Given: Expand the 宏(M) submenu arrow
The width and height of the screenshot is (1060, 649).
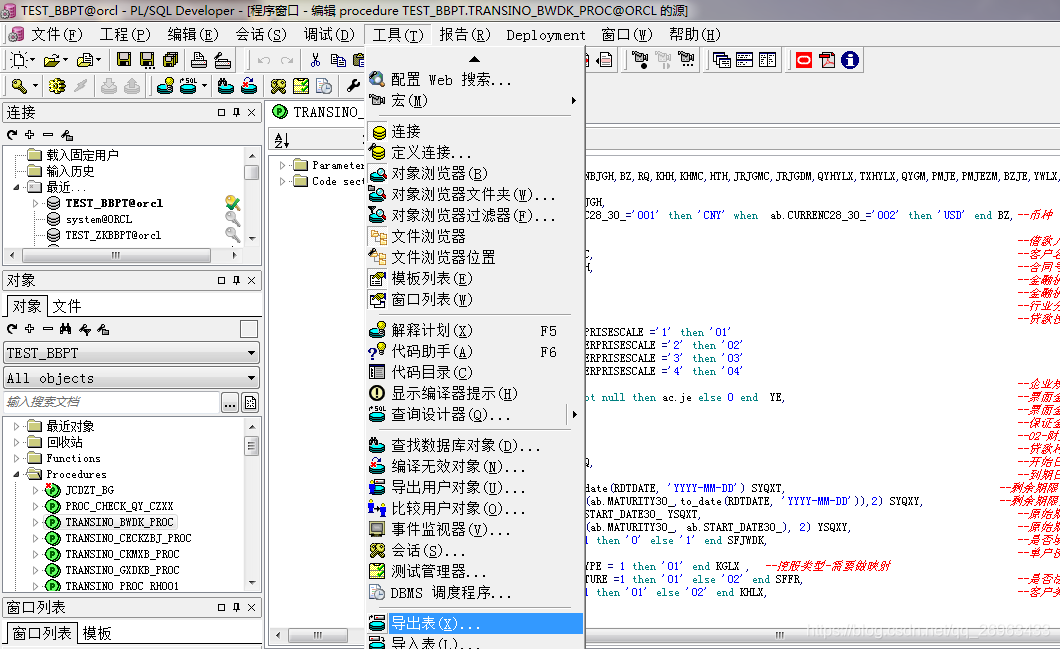Looking at the screenshot, I should pos(573,101).
